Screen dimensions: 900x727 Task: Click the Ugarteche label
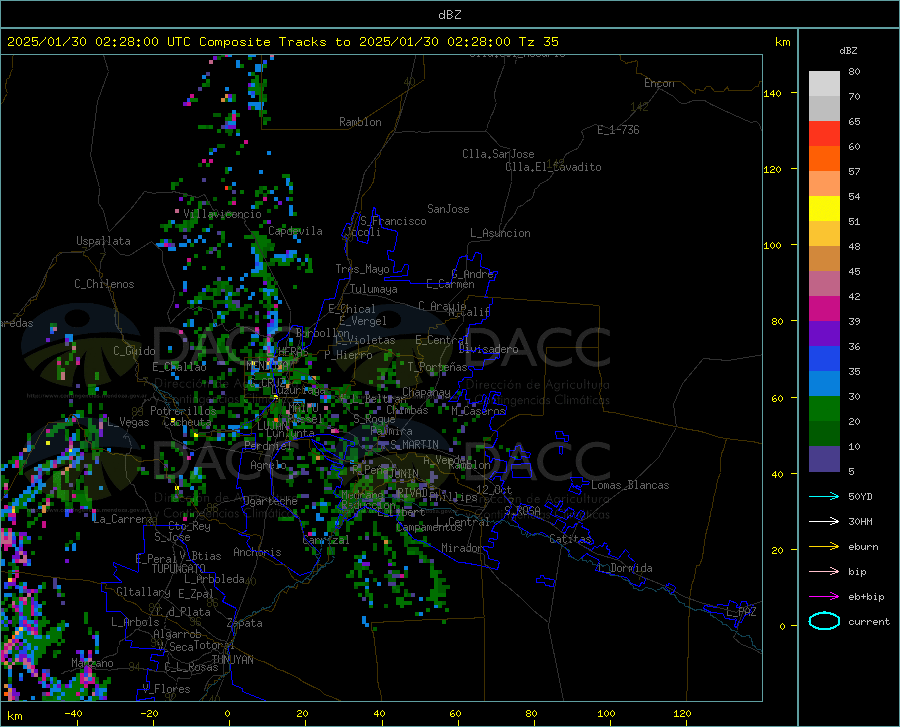coord(270,501)
